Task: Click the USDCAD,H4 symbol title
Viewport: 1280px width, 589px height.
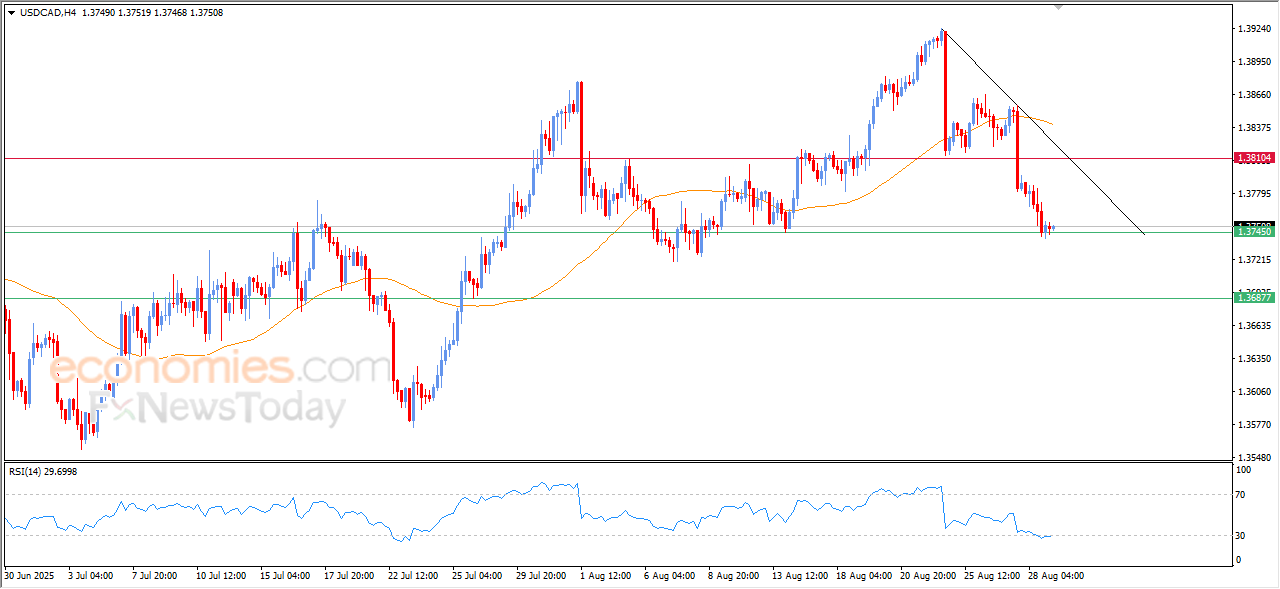Action: [x=46, y=13]
